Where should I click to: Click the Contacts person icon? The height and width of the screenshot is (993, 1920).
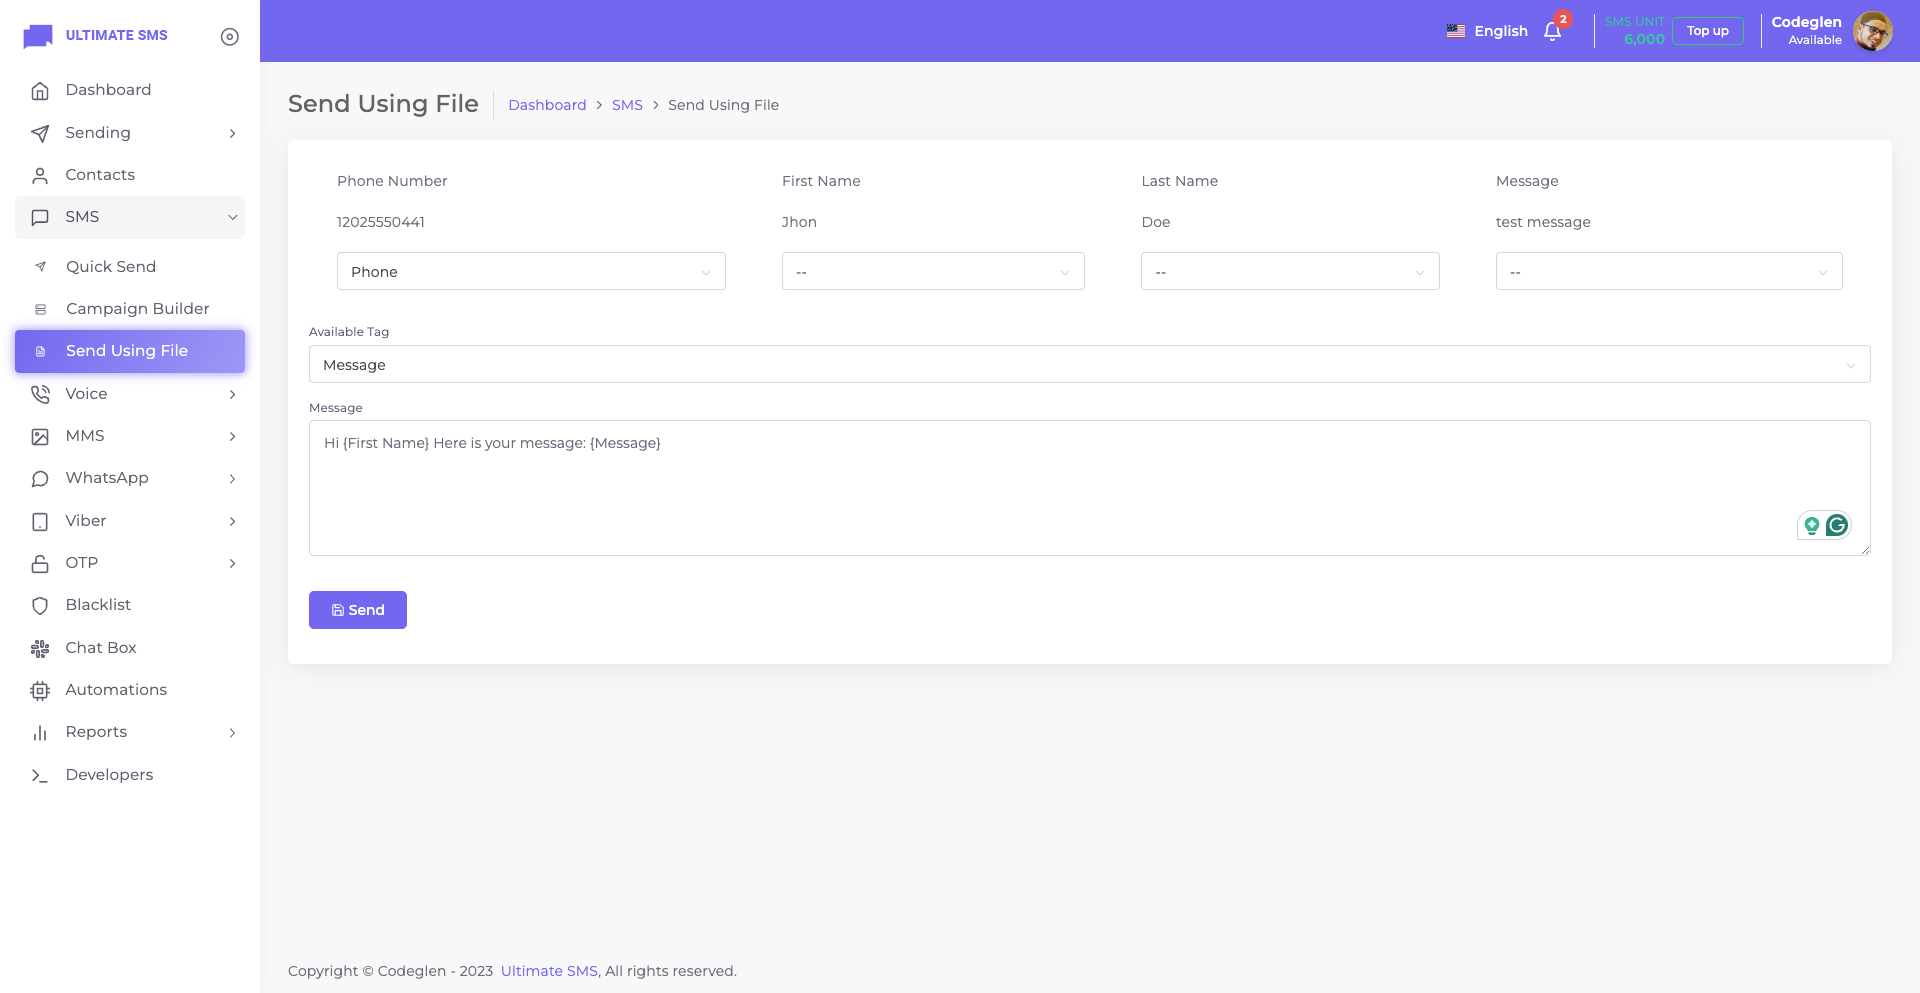[x=40, y=176]
